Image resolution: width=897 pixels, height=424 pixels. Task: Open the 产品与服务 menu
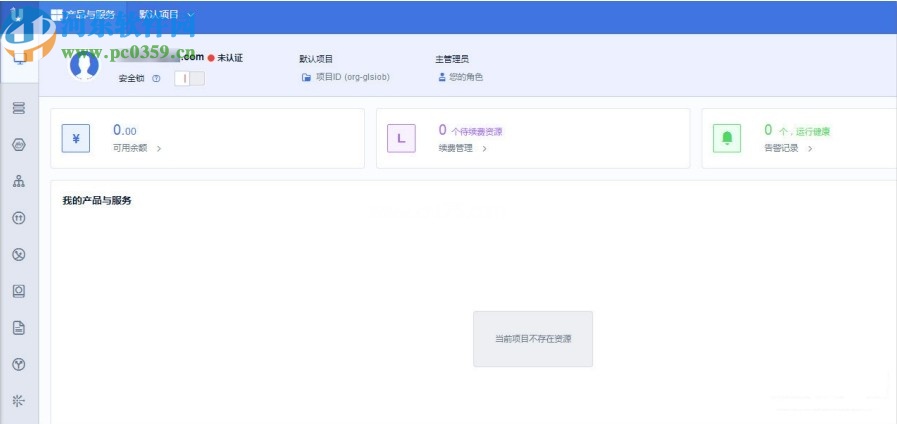tap(83, 15)
